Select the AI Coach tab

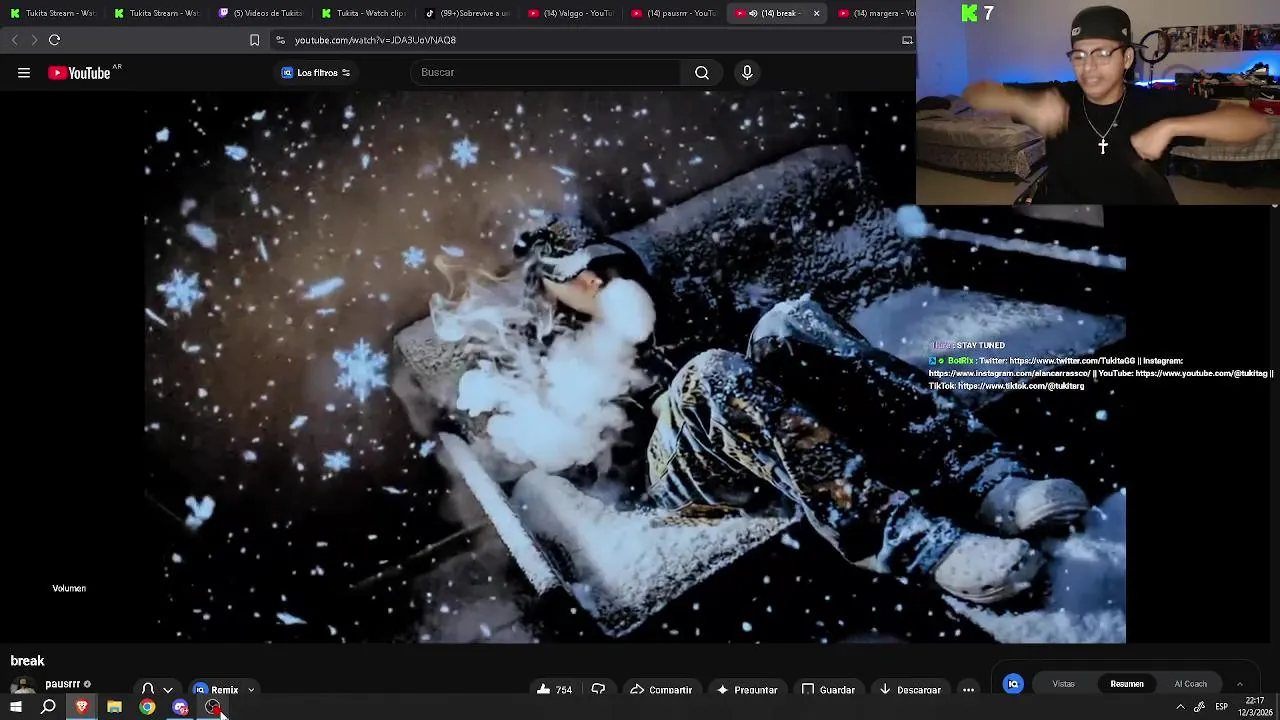(x=1190, y=684)
